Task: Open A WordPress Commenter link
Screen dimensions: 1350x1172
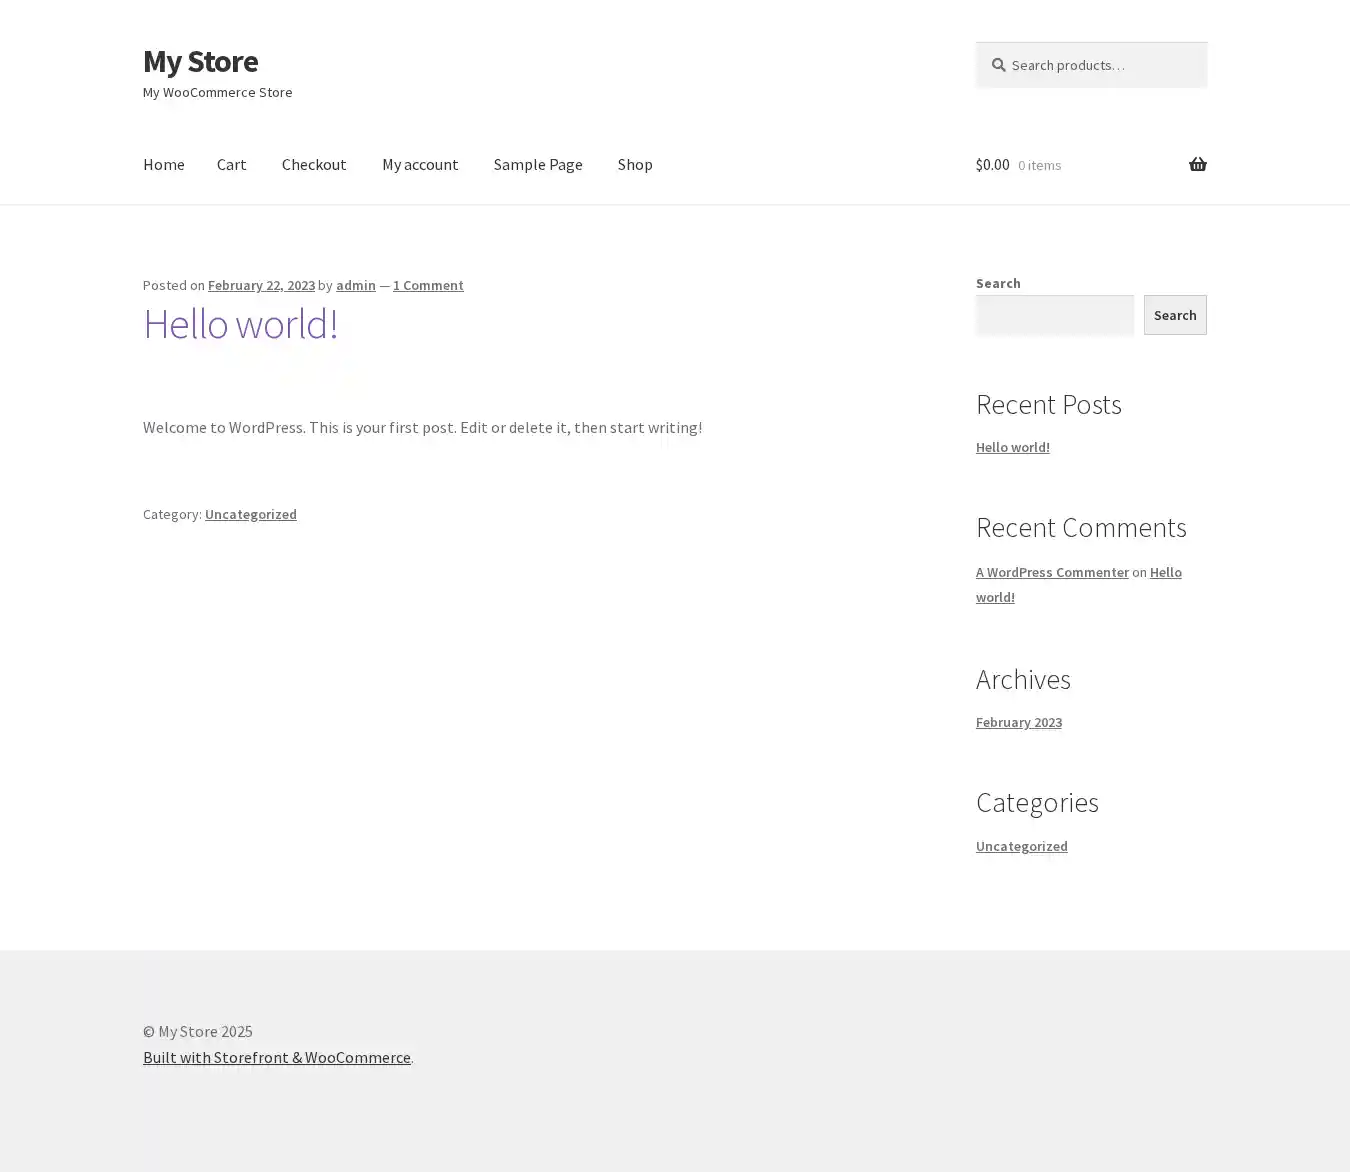Action: [x=1052, y=572]
